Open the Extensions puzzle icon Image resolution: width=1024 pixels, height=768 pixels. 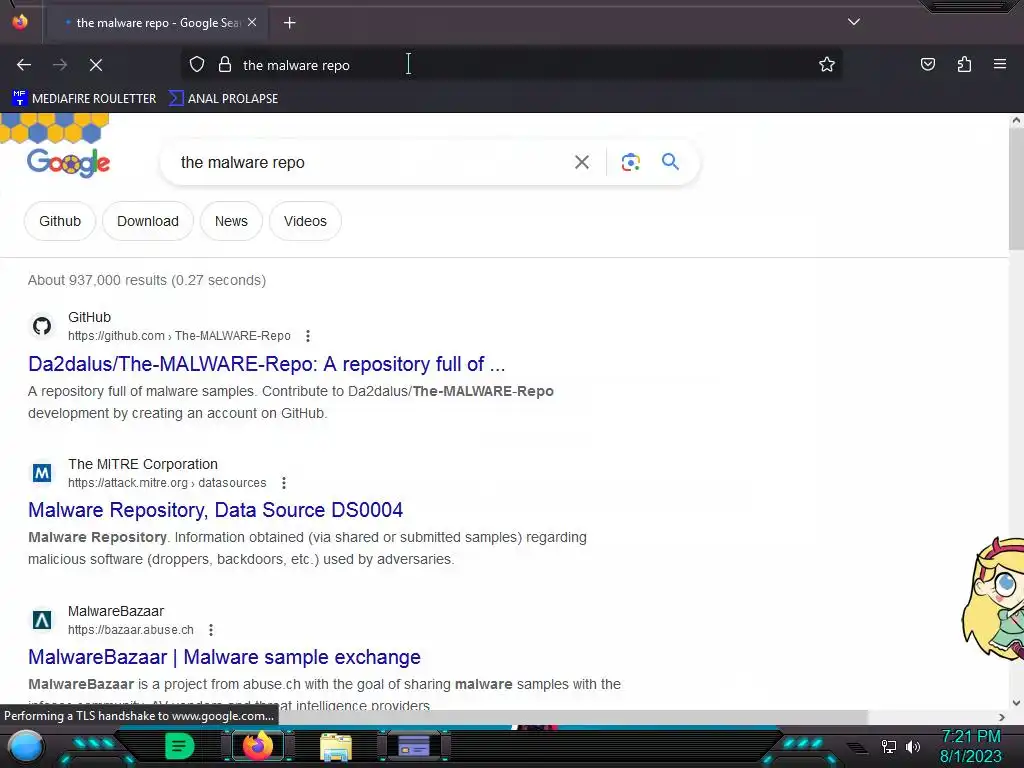click(x=964, y=65)
